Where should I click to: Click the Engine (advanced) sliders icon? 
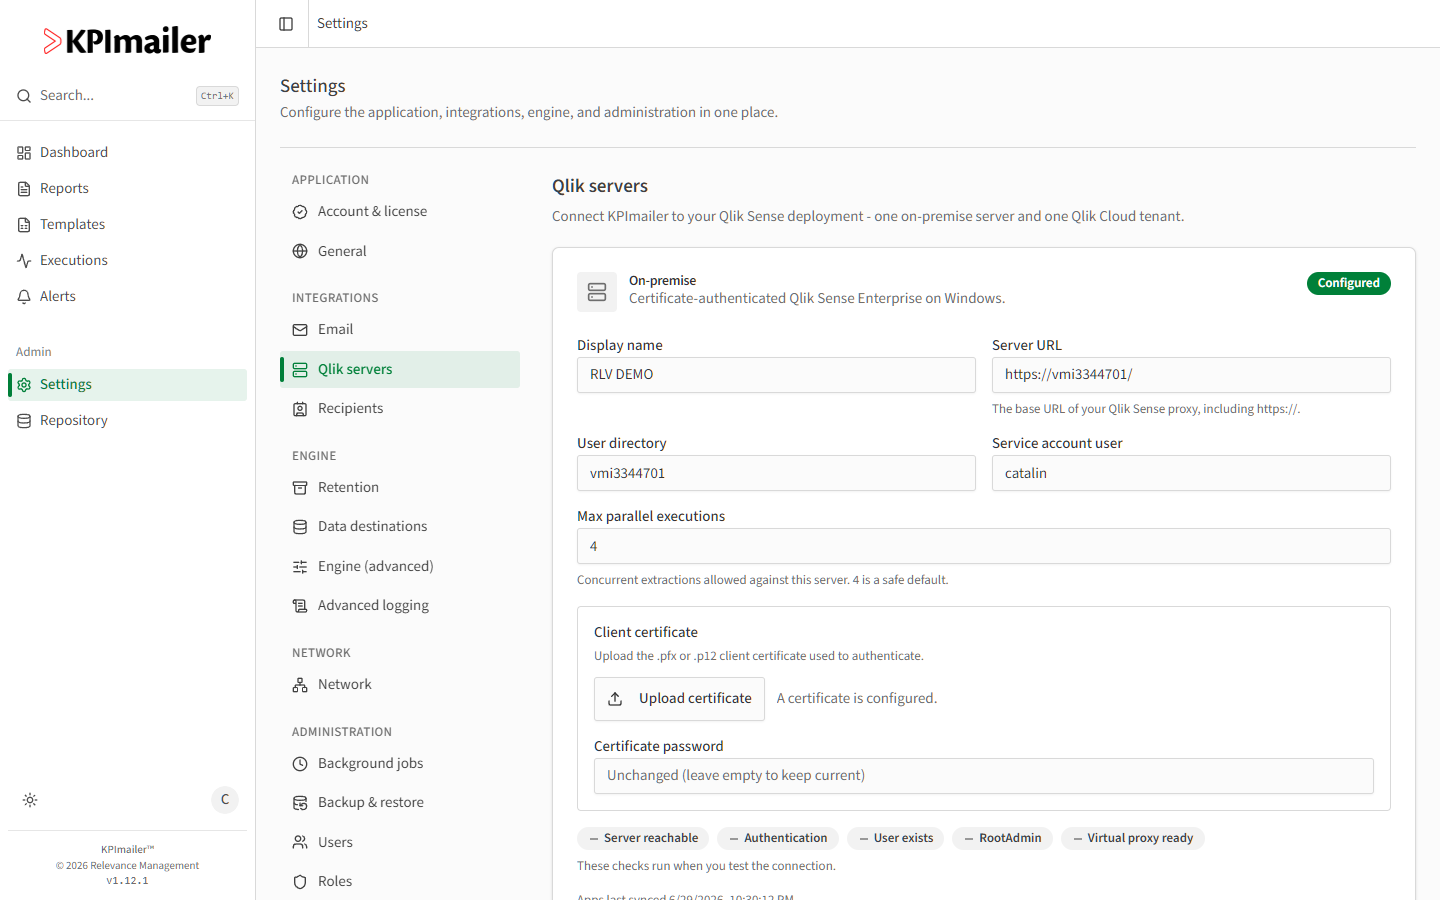tap(300, 567)
